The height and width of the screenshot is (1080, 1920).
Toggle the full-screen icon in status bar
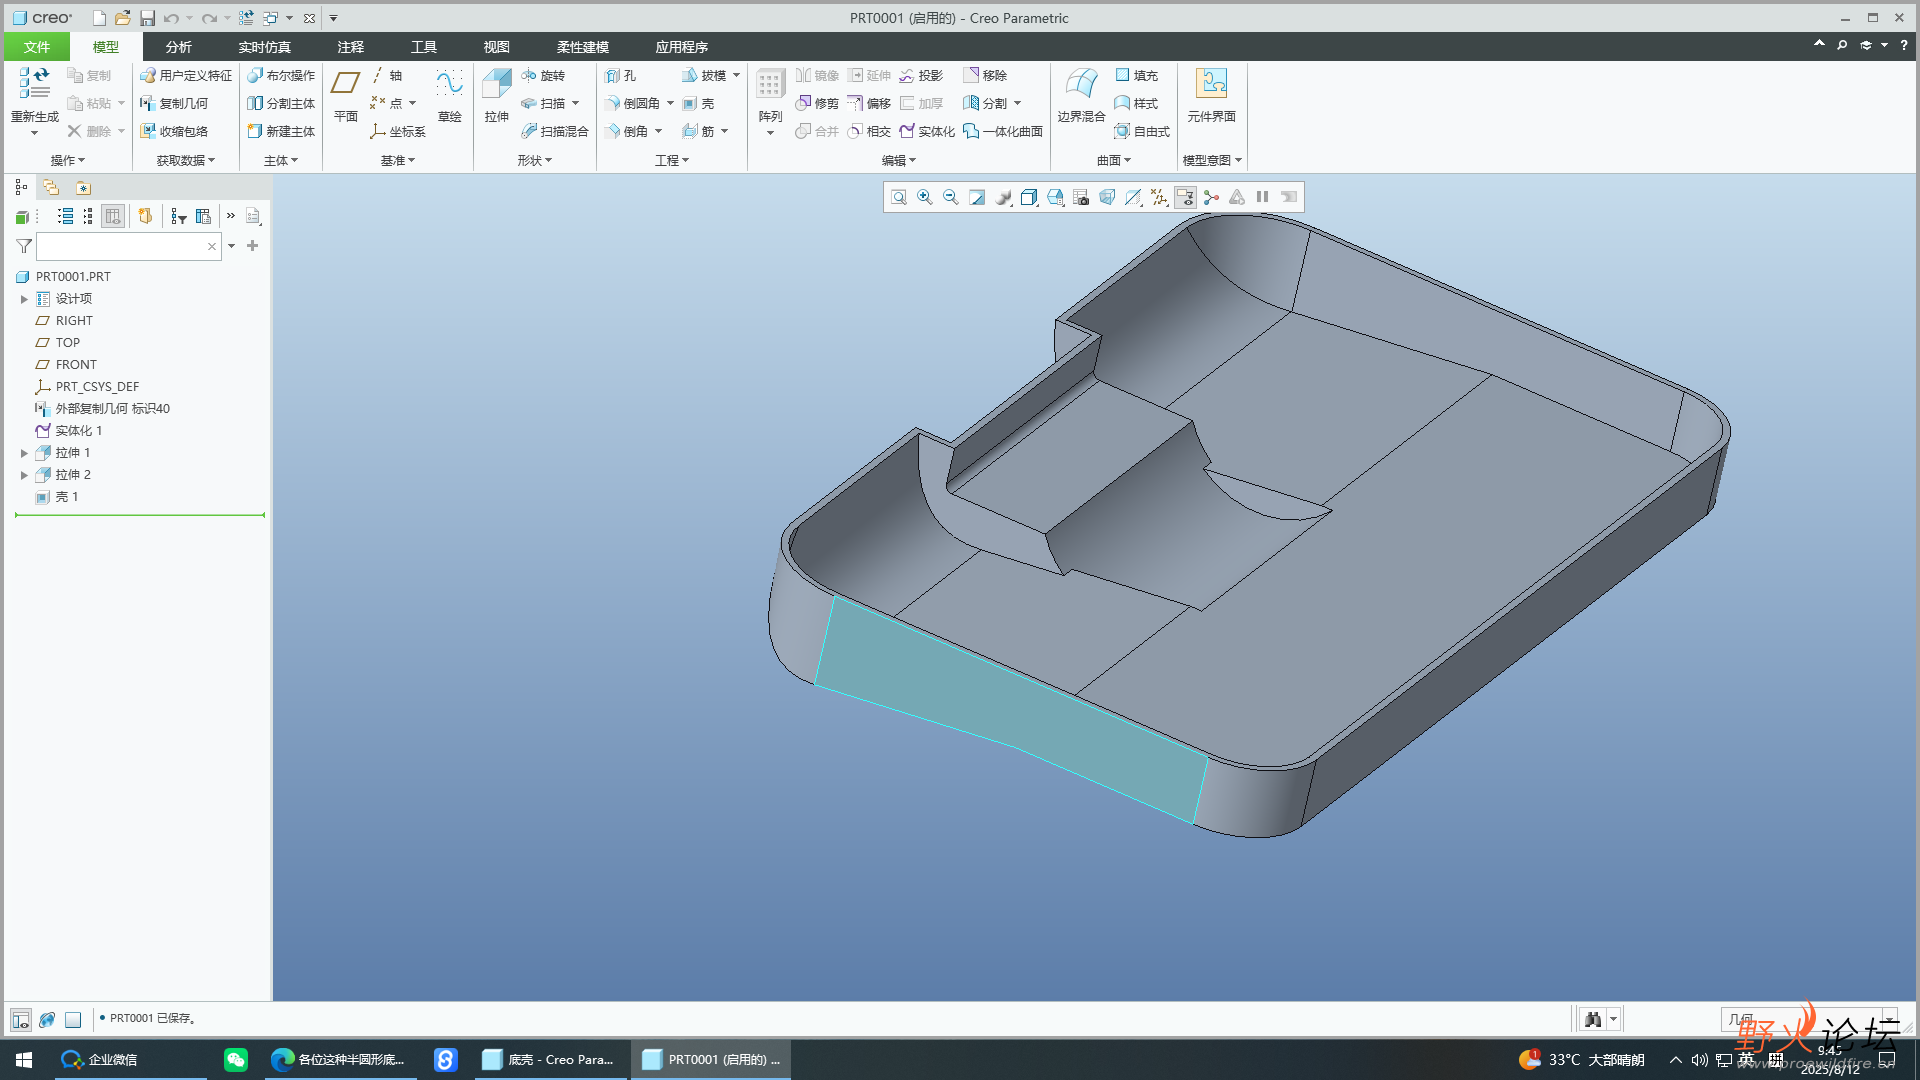click(x=73, y=1019)
